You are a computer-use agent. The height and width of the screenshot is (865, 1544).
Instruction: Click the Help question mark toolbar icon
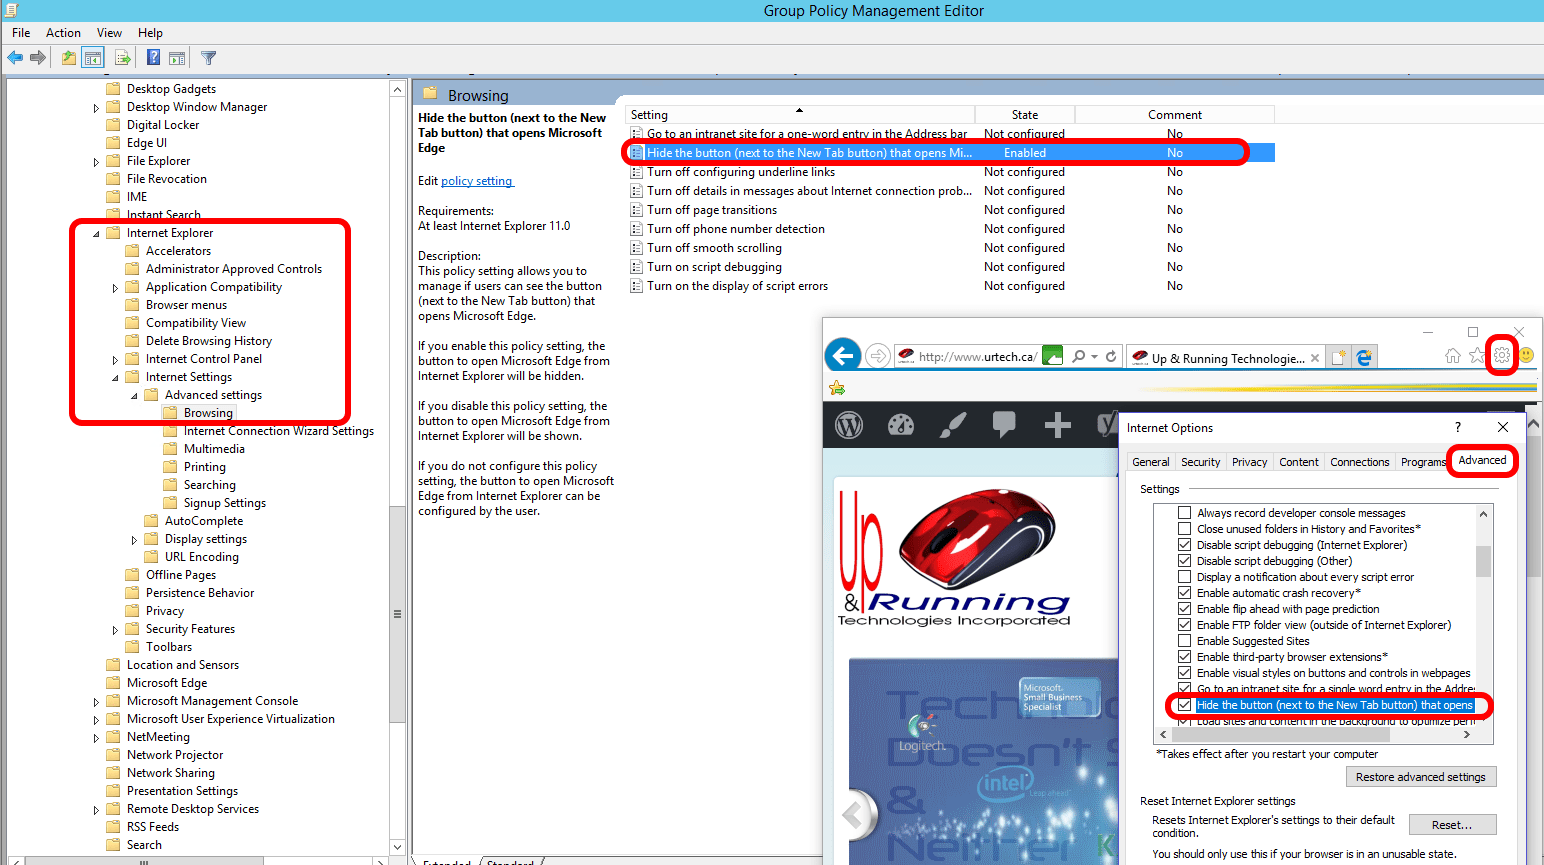(x=152, y=57)
